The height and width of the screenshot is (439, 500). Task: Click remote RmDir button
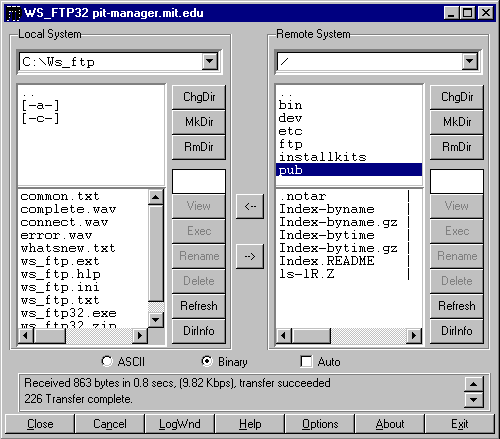pyautogui.click(x=457, y=147)
